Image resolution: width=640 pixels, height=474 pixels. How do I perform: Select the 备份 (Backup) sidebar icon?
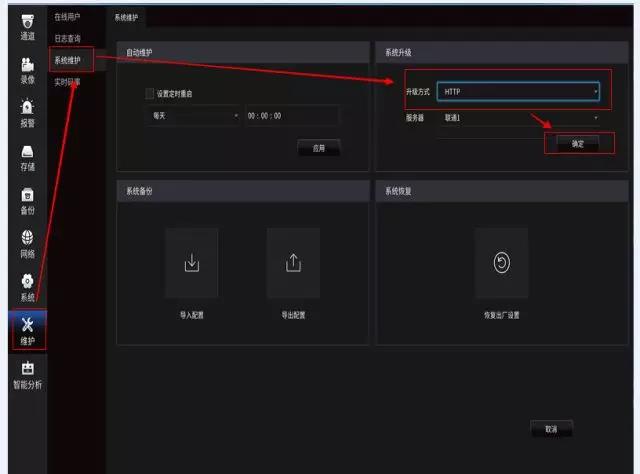tap(27, 200)
